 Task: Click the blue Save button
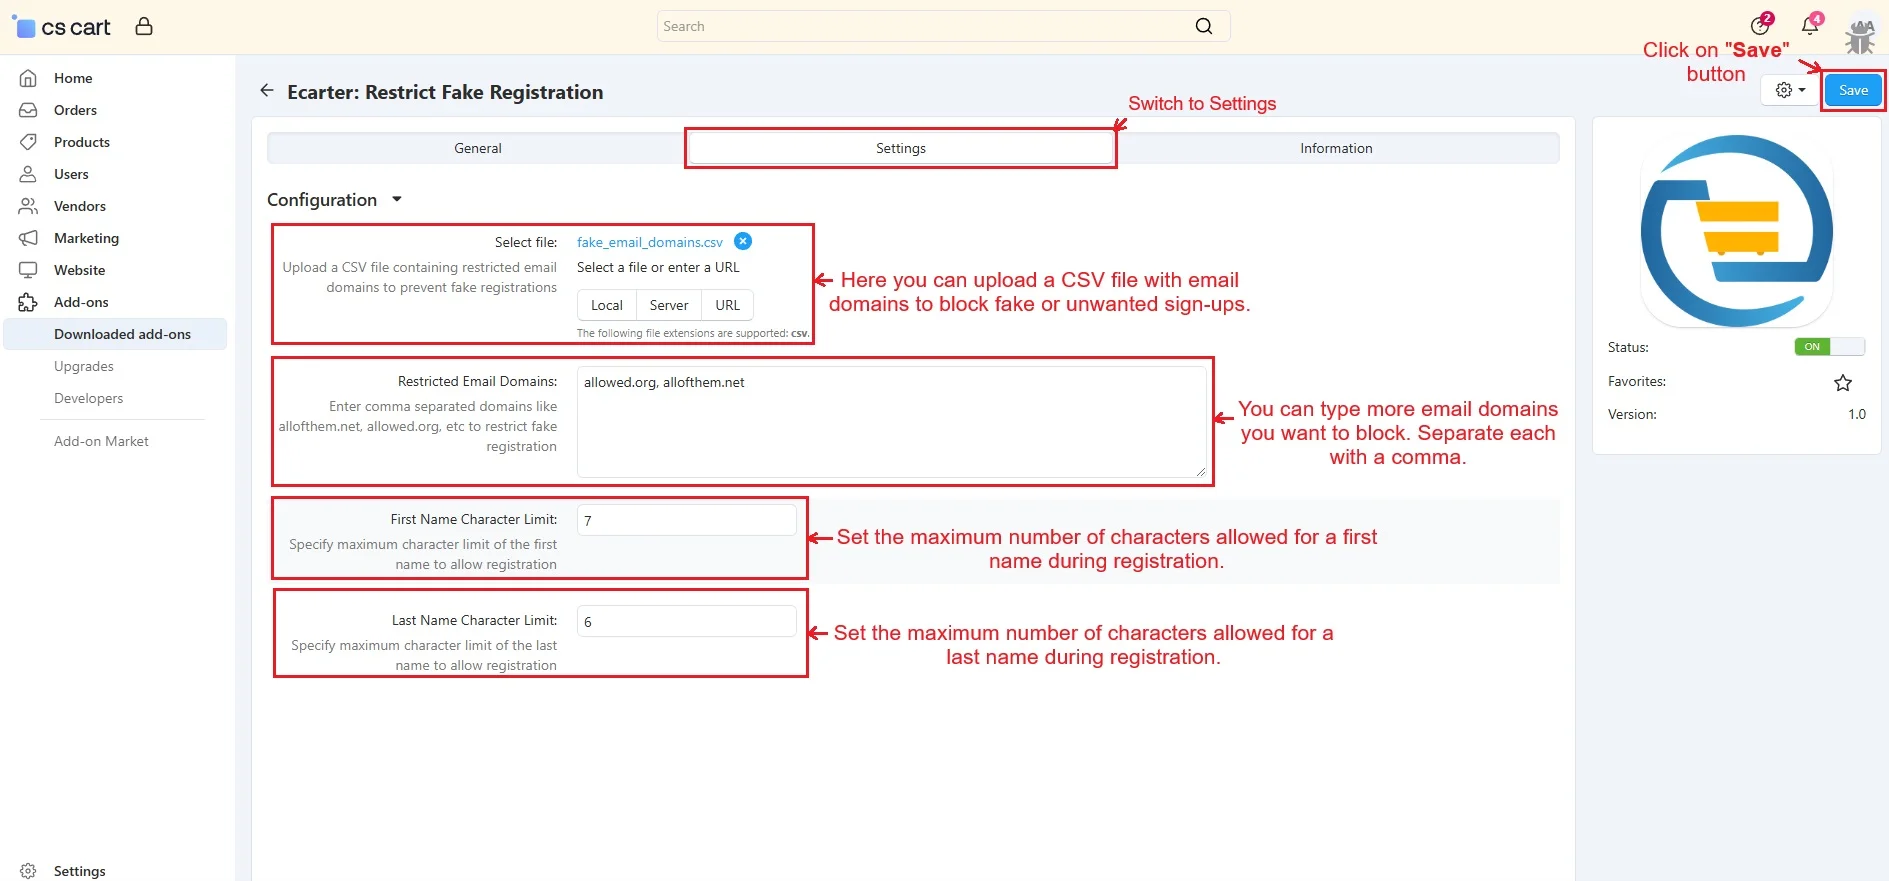tap(1853, 90)
